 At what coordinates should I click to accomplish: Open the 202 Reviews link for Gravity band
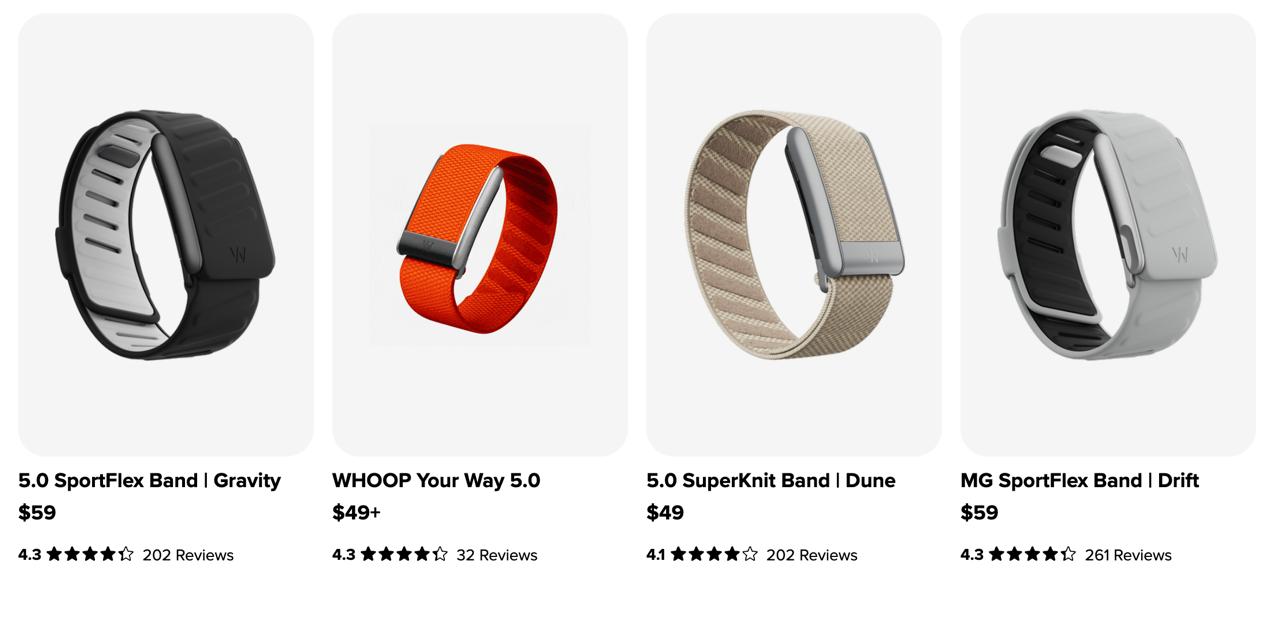tap(188, 555)
